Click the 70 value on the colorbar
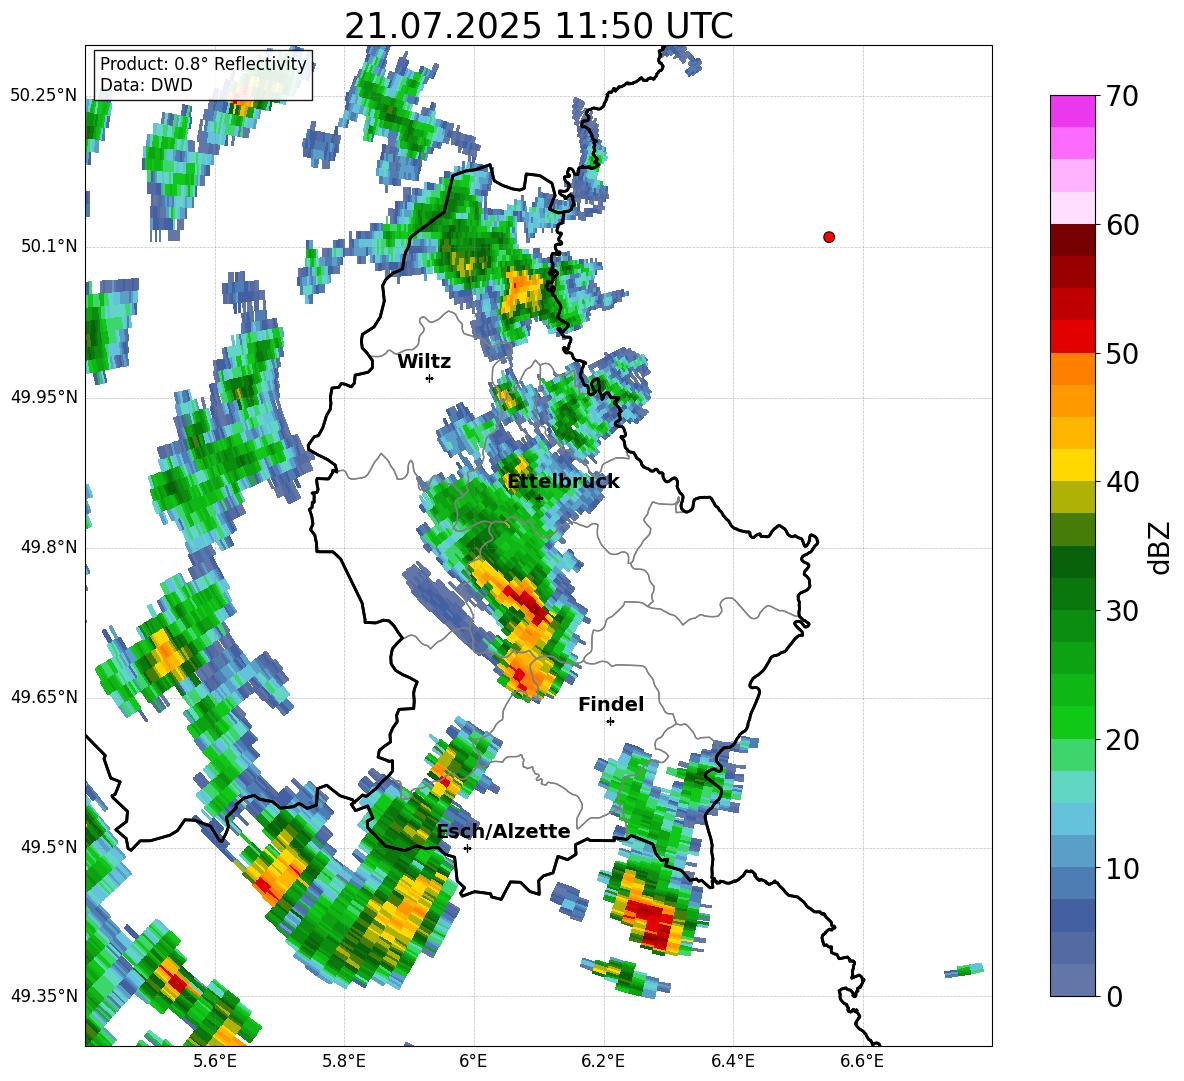Image resolution: width=1184 pixels, height=1081 pixels. click(1122, 97)
